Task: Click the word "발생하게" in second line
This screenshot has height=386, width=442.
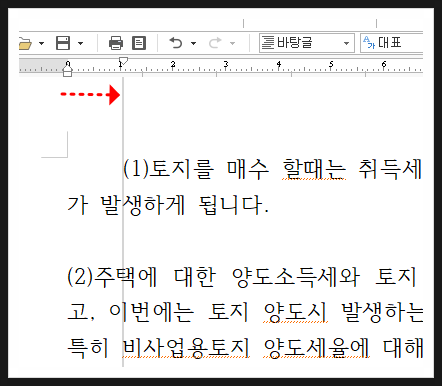Action: [x=142, y=205]
